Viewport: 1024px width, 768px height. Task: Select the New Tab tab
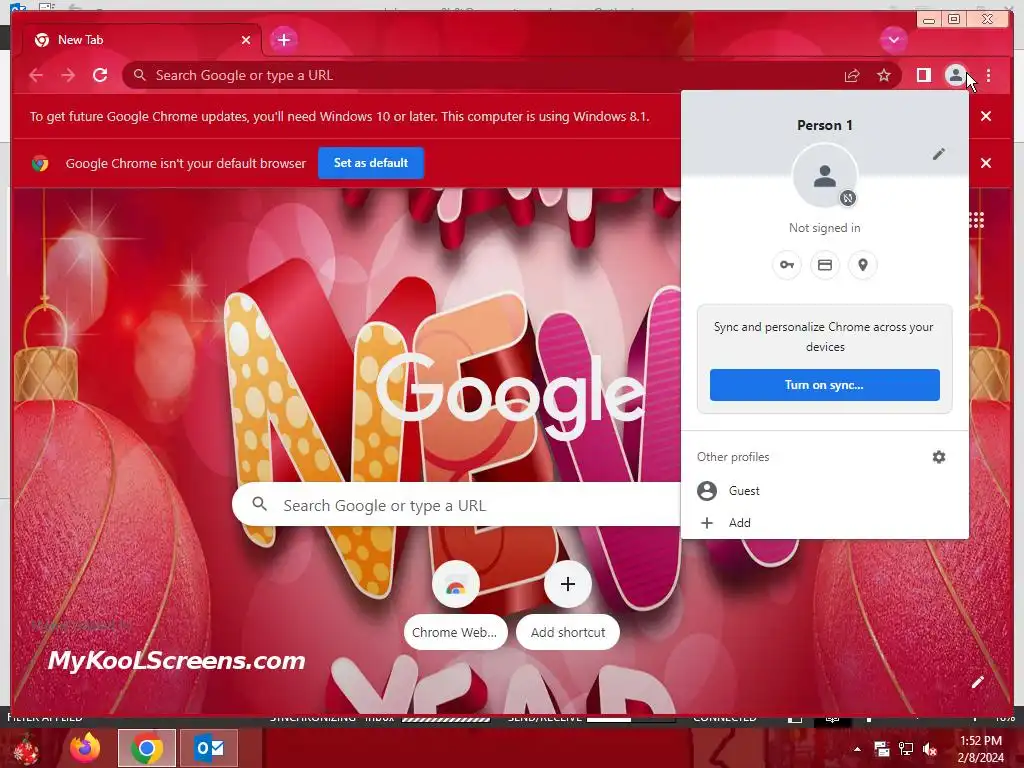tap(142, 40)
